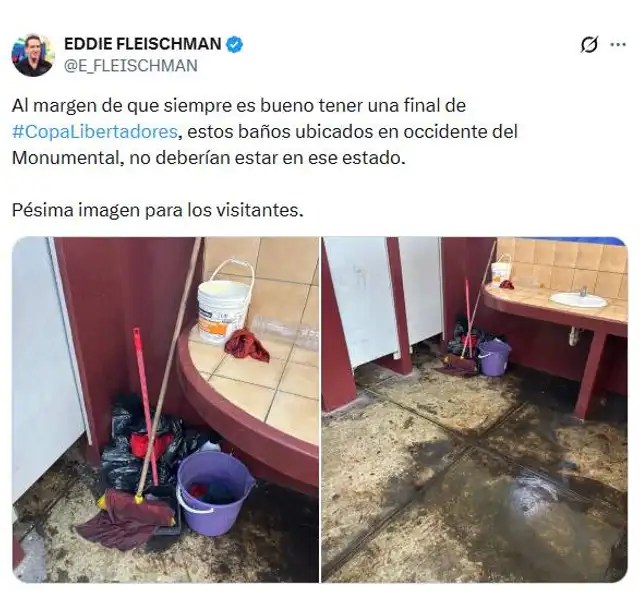Image resolution: width=640 pixels, height=591 pixels.
Task: Open the EDDIE FLEISCHMAN display name
Action: tap(143, 44)
